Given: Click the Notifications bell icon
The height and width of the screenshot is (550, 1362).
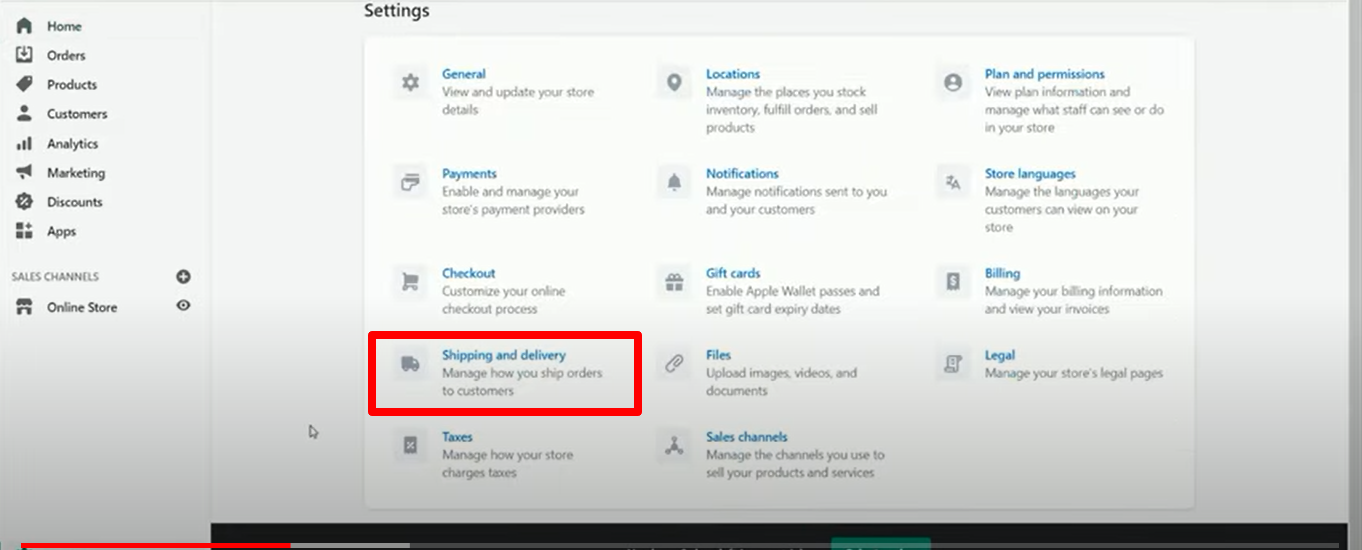Looking at the screenshot, I should pyautogui.click(x=674, y=182).
